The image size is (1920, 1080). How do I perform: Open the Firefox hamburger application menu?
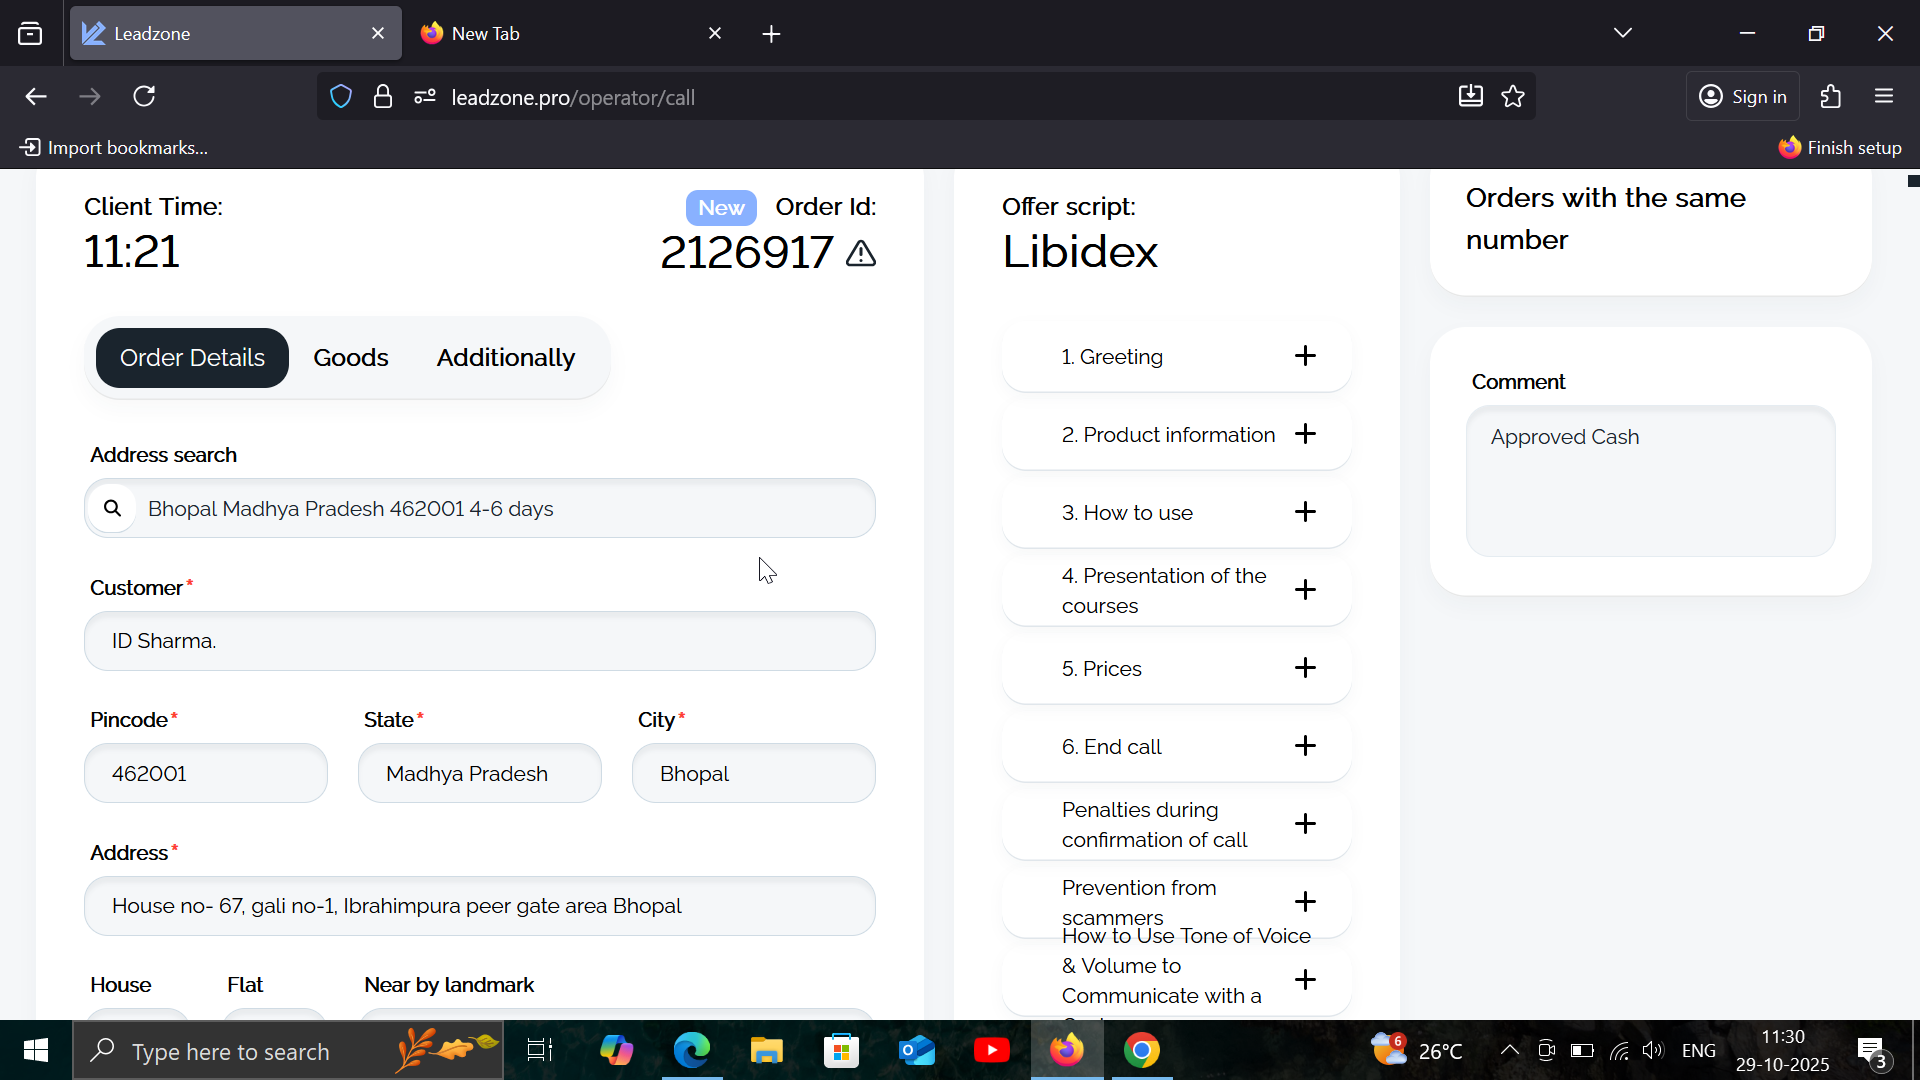coord(1884,97)
